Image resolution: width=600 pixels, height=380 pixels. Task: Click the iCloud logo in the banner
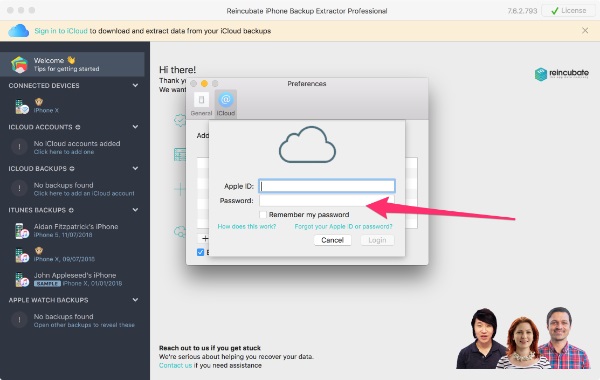click(x=18, y=31)
